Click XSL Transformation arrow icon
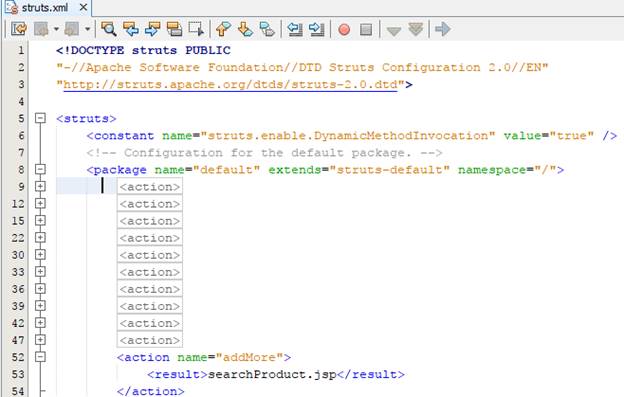Image resolution: width=624 pixels, height=397 pixels. (443, 29)
